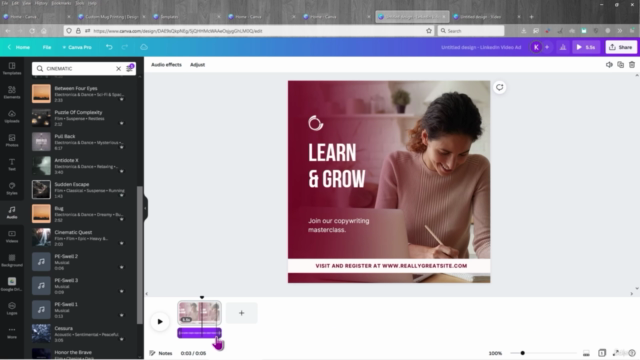Image resolution: width=640 pixels, height=360 pixels.
Task: Open the Background sidebar panel
Action: [x=12, y=260]
